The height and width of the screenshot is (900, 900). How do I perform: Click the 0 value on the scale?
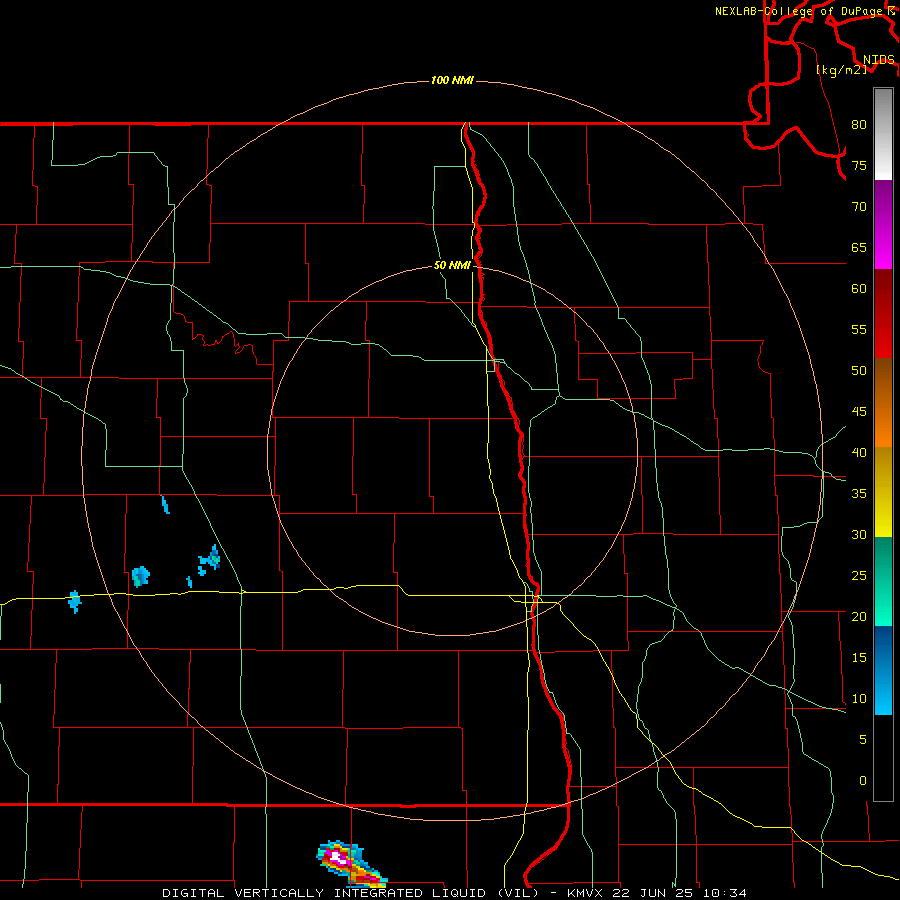point(863,781)
